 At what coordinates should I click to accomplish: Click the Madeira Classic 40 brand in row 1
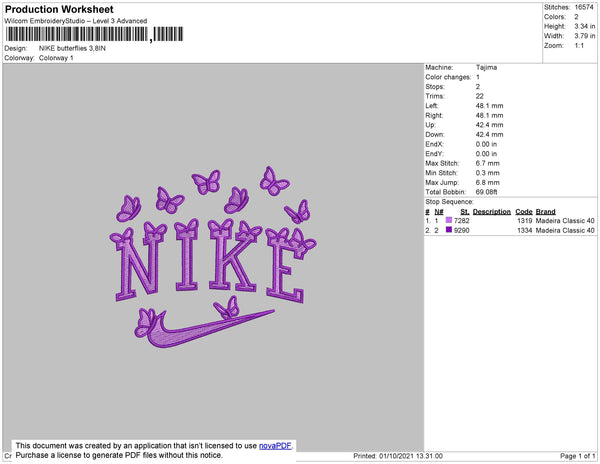point(565,221)
